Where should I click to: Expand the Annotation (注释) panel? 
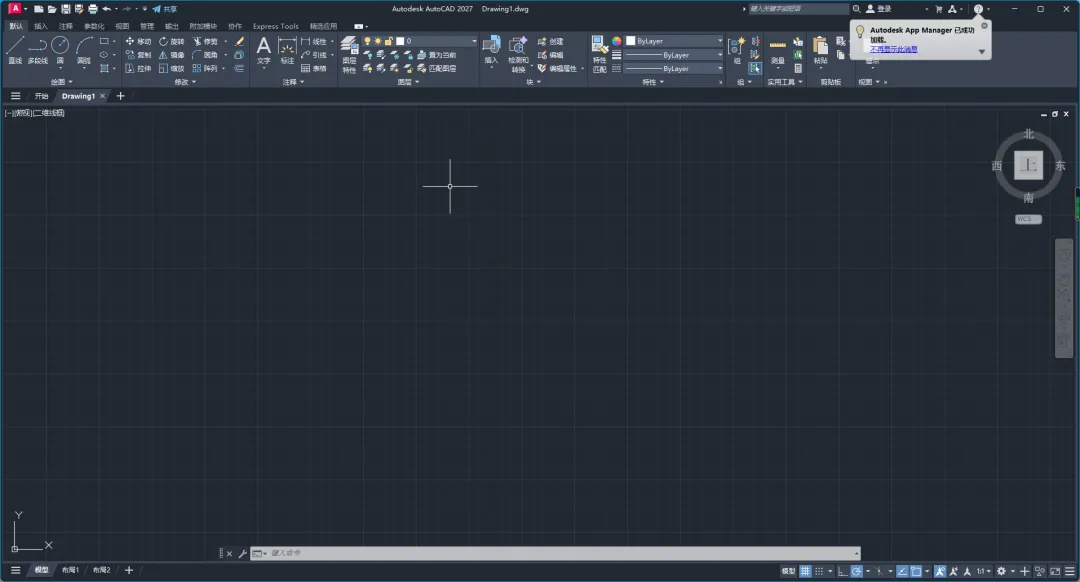pyautogui.click(x=293, y=82)
